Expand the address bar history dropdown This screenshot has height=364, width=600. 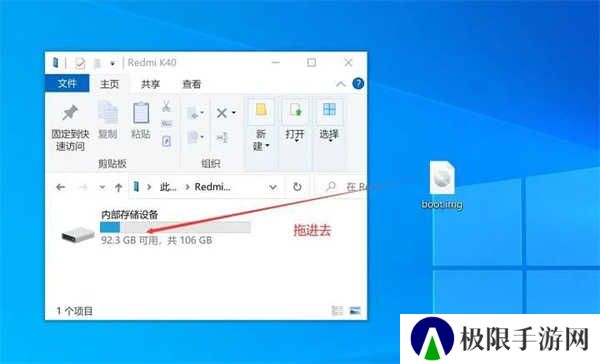click(x=273, y=187)
